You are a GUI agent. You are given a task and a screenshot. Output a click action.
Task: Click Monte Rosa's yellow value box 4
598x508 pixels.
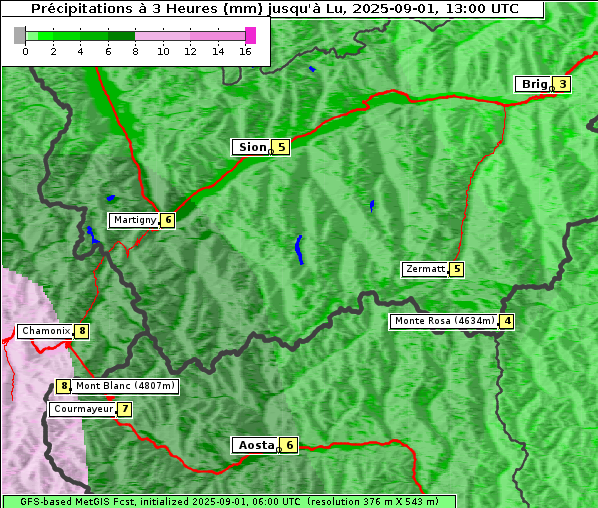tap(507, 321)
